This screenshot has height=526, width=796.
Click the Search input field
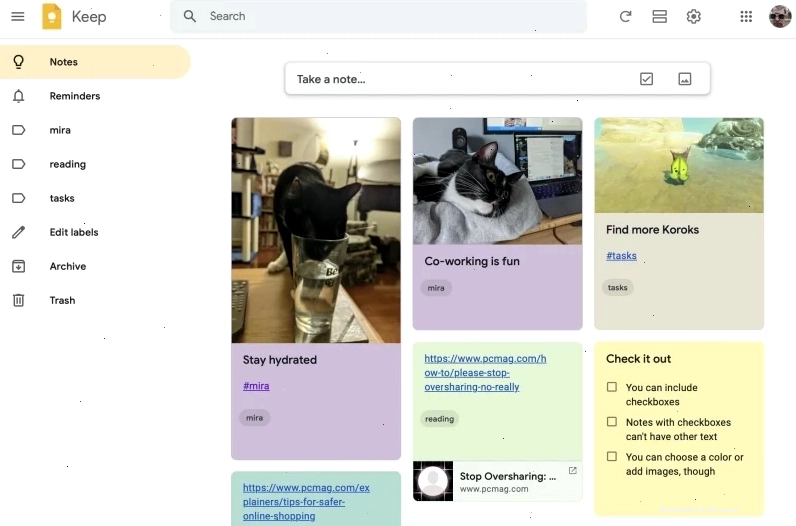pos(378,16)
